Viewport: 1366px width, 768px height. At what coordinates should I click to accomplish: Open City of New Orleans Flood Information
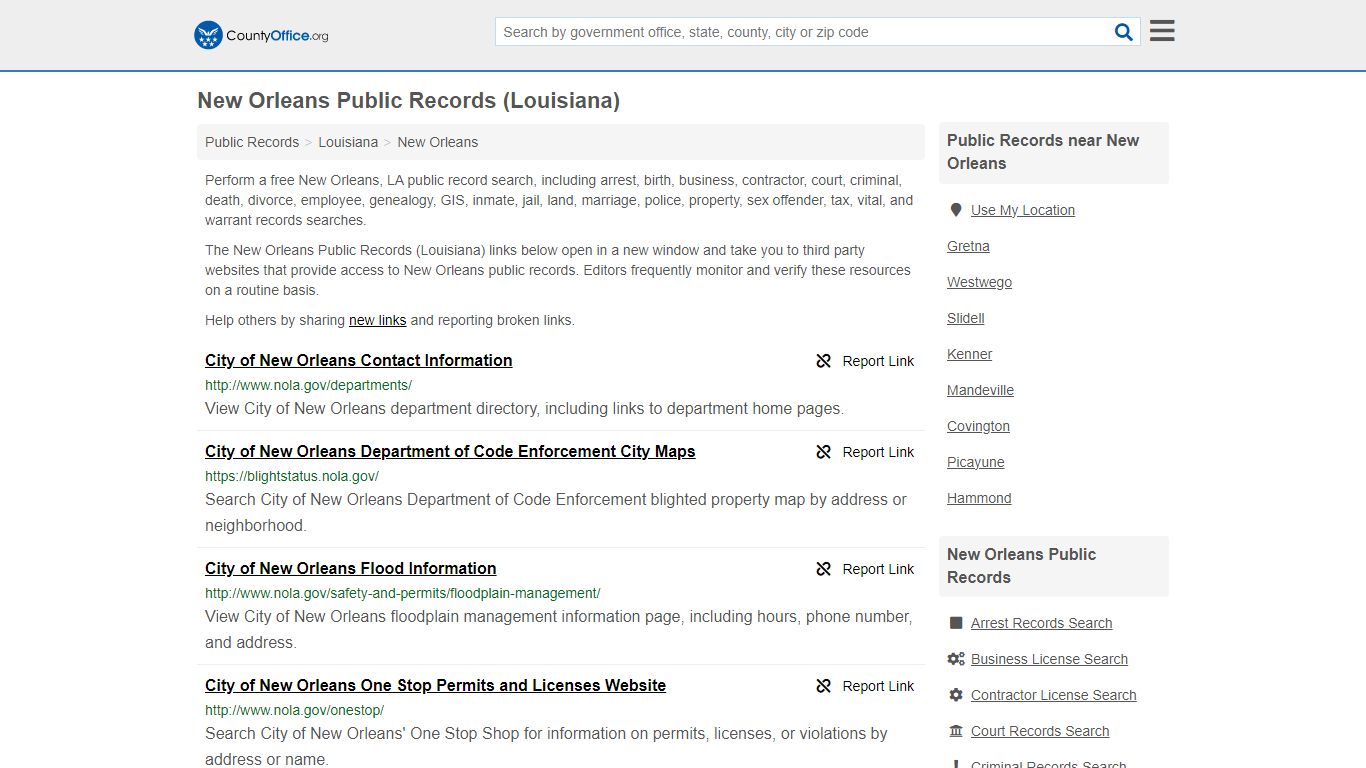351,568
